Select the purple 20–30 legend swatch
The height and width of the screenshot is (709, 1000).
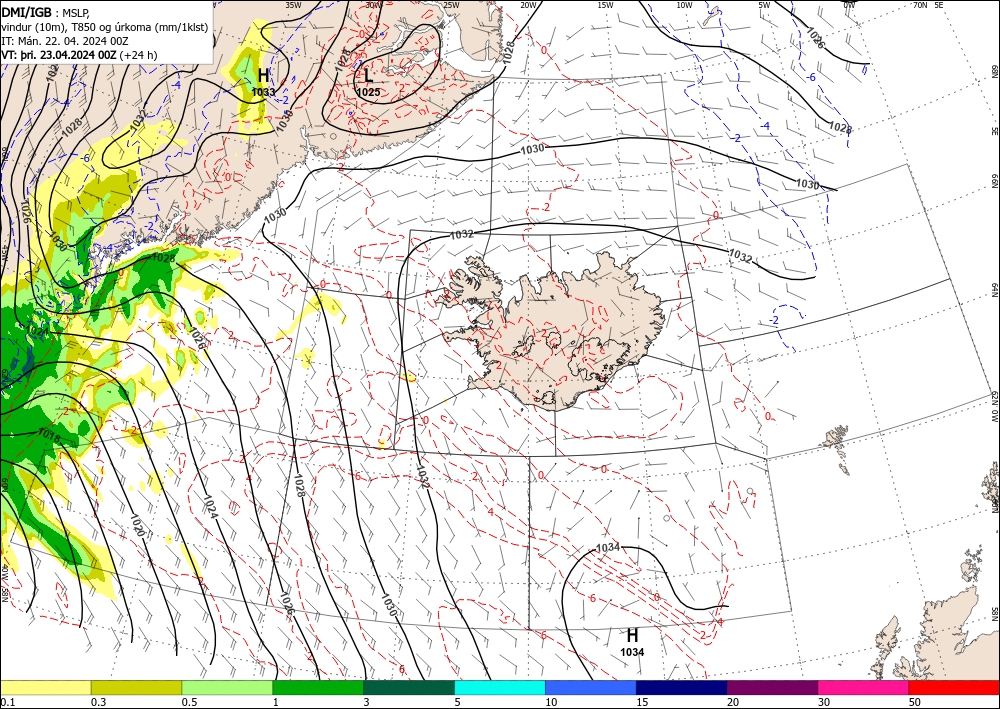point(772,687)
